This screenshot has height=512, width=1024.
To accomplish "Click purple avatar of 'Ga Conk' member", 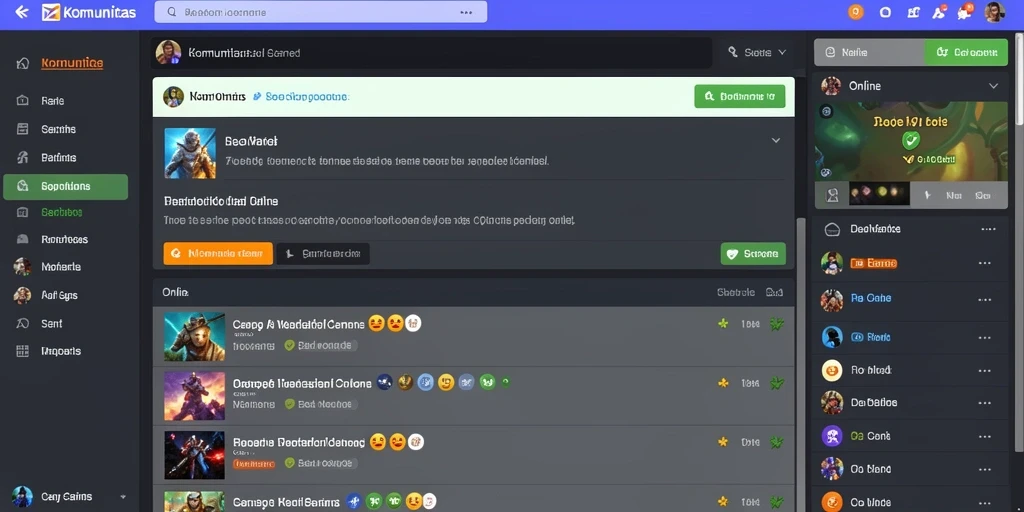I will 831,436.
